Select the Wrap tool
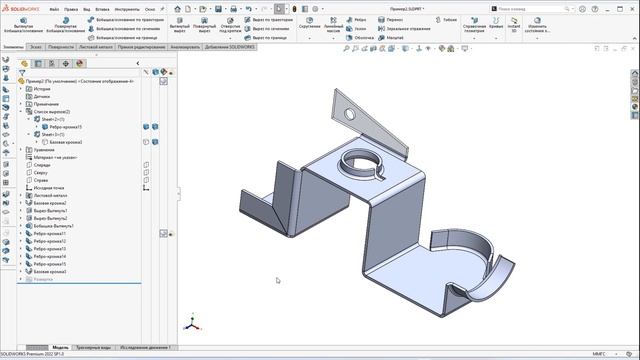This screenshot has height=360, width=640. click(390, 20)
